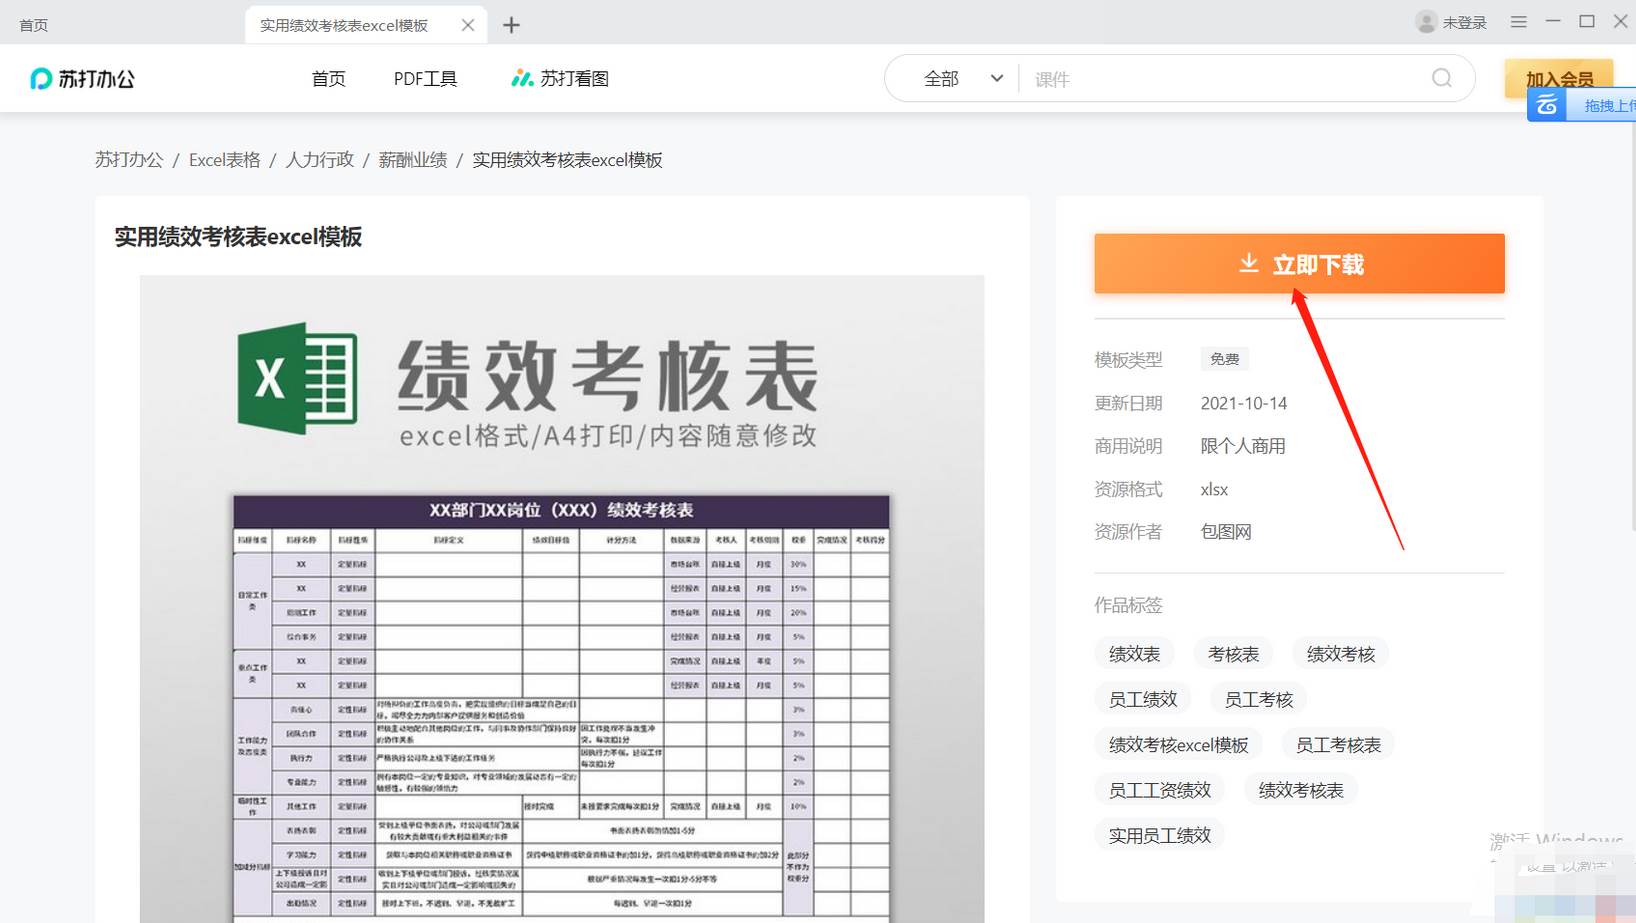Go to 苏打办公 breadcrumb link

point(129,160)
